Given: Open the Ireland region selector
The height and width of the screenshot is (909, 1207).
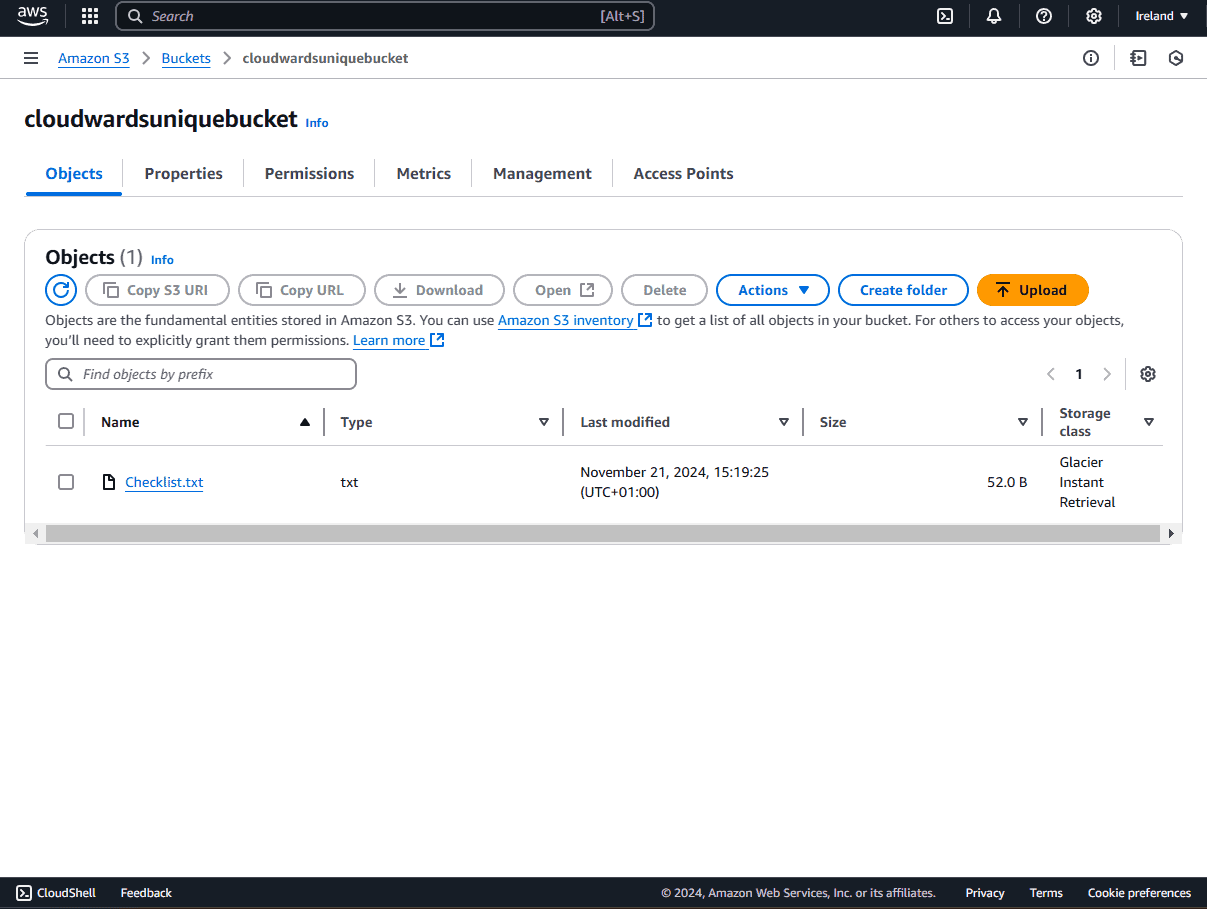Looking at the screenshot, I should (x=1162, y=16).
